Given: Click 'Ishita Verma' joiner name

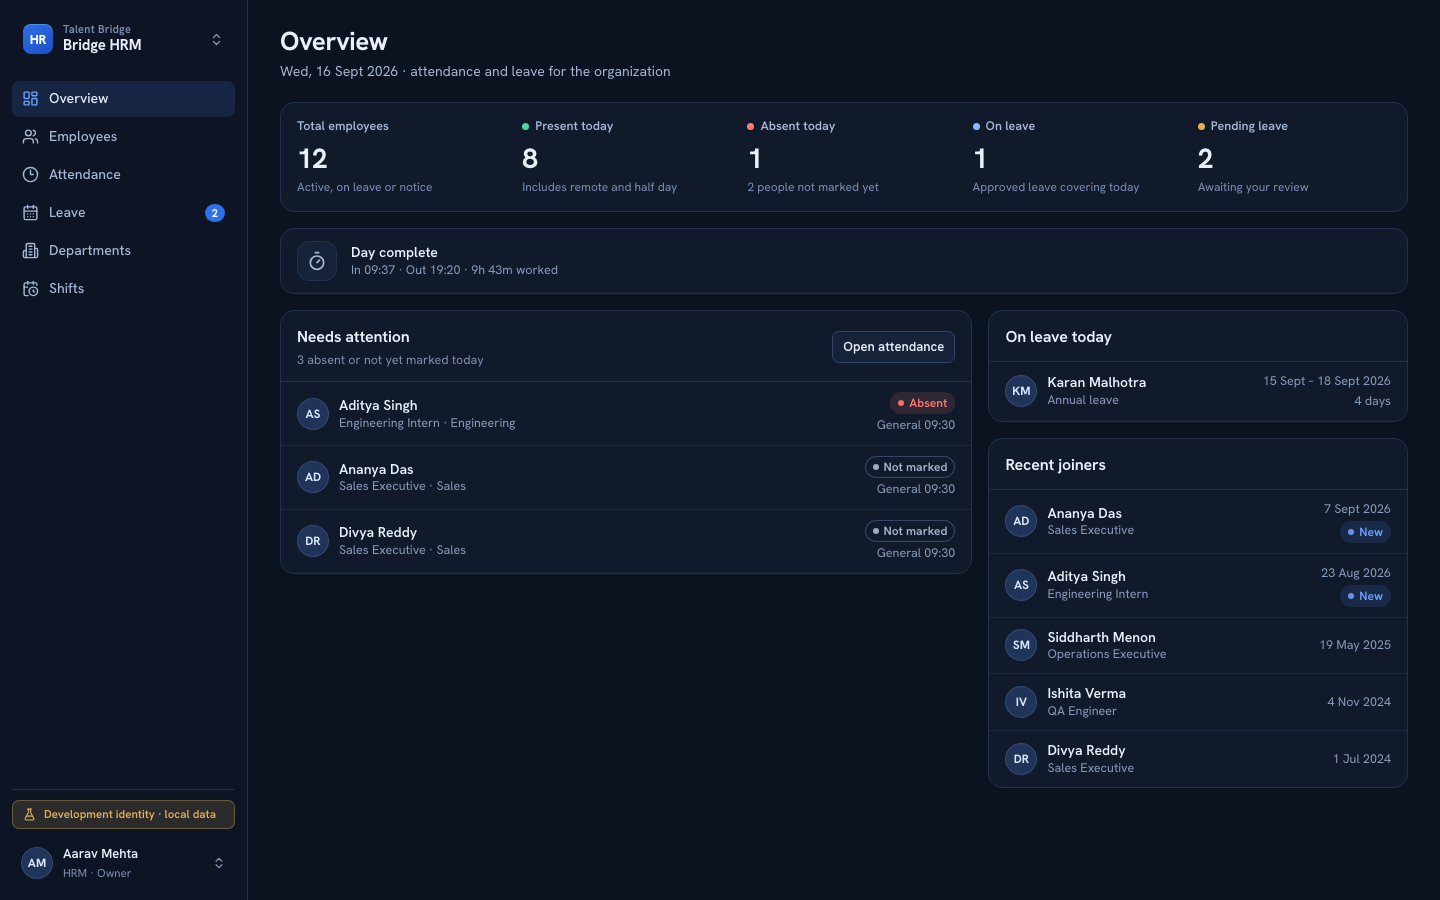Looking at the screenshot, I should coord(1086,693).
